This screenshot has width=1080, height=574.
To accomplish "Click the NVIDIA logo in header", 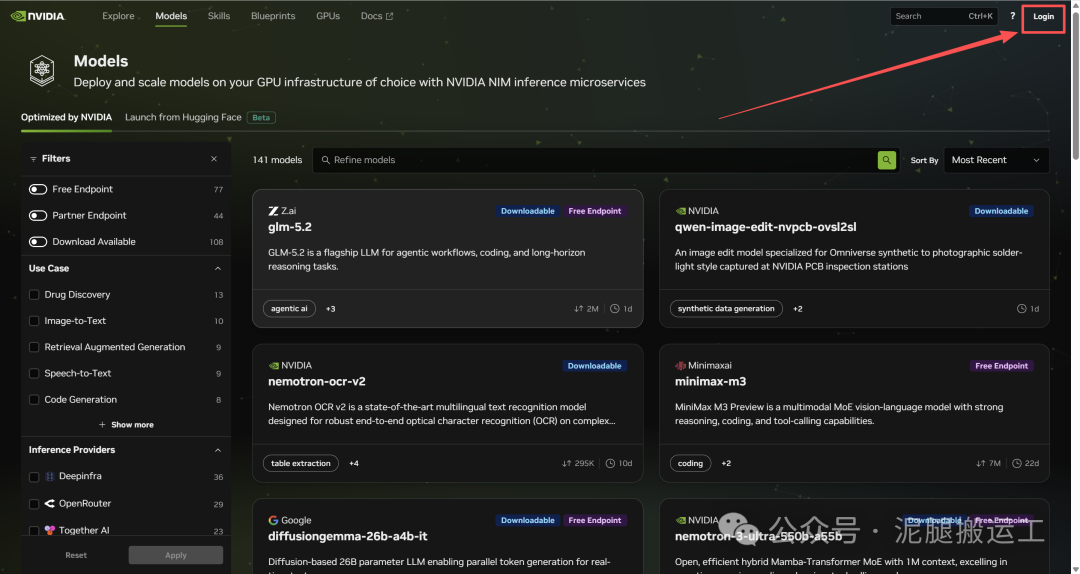I will (x=38, y=16).
